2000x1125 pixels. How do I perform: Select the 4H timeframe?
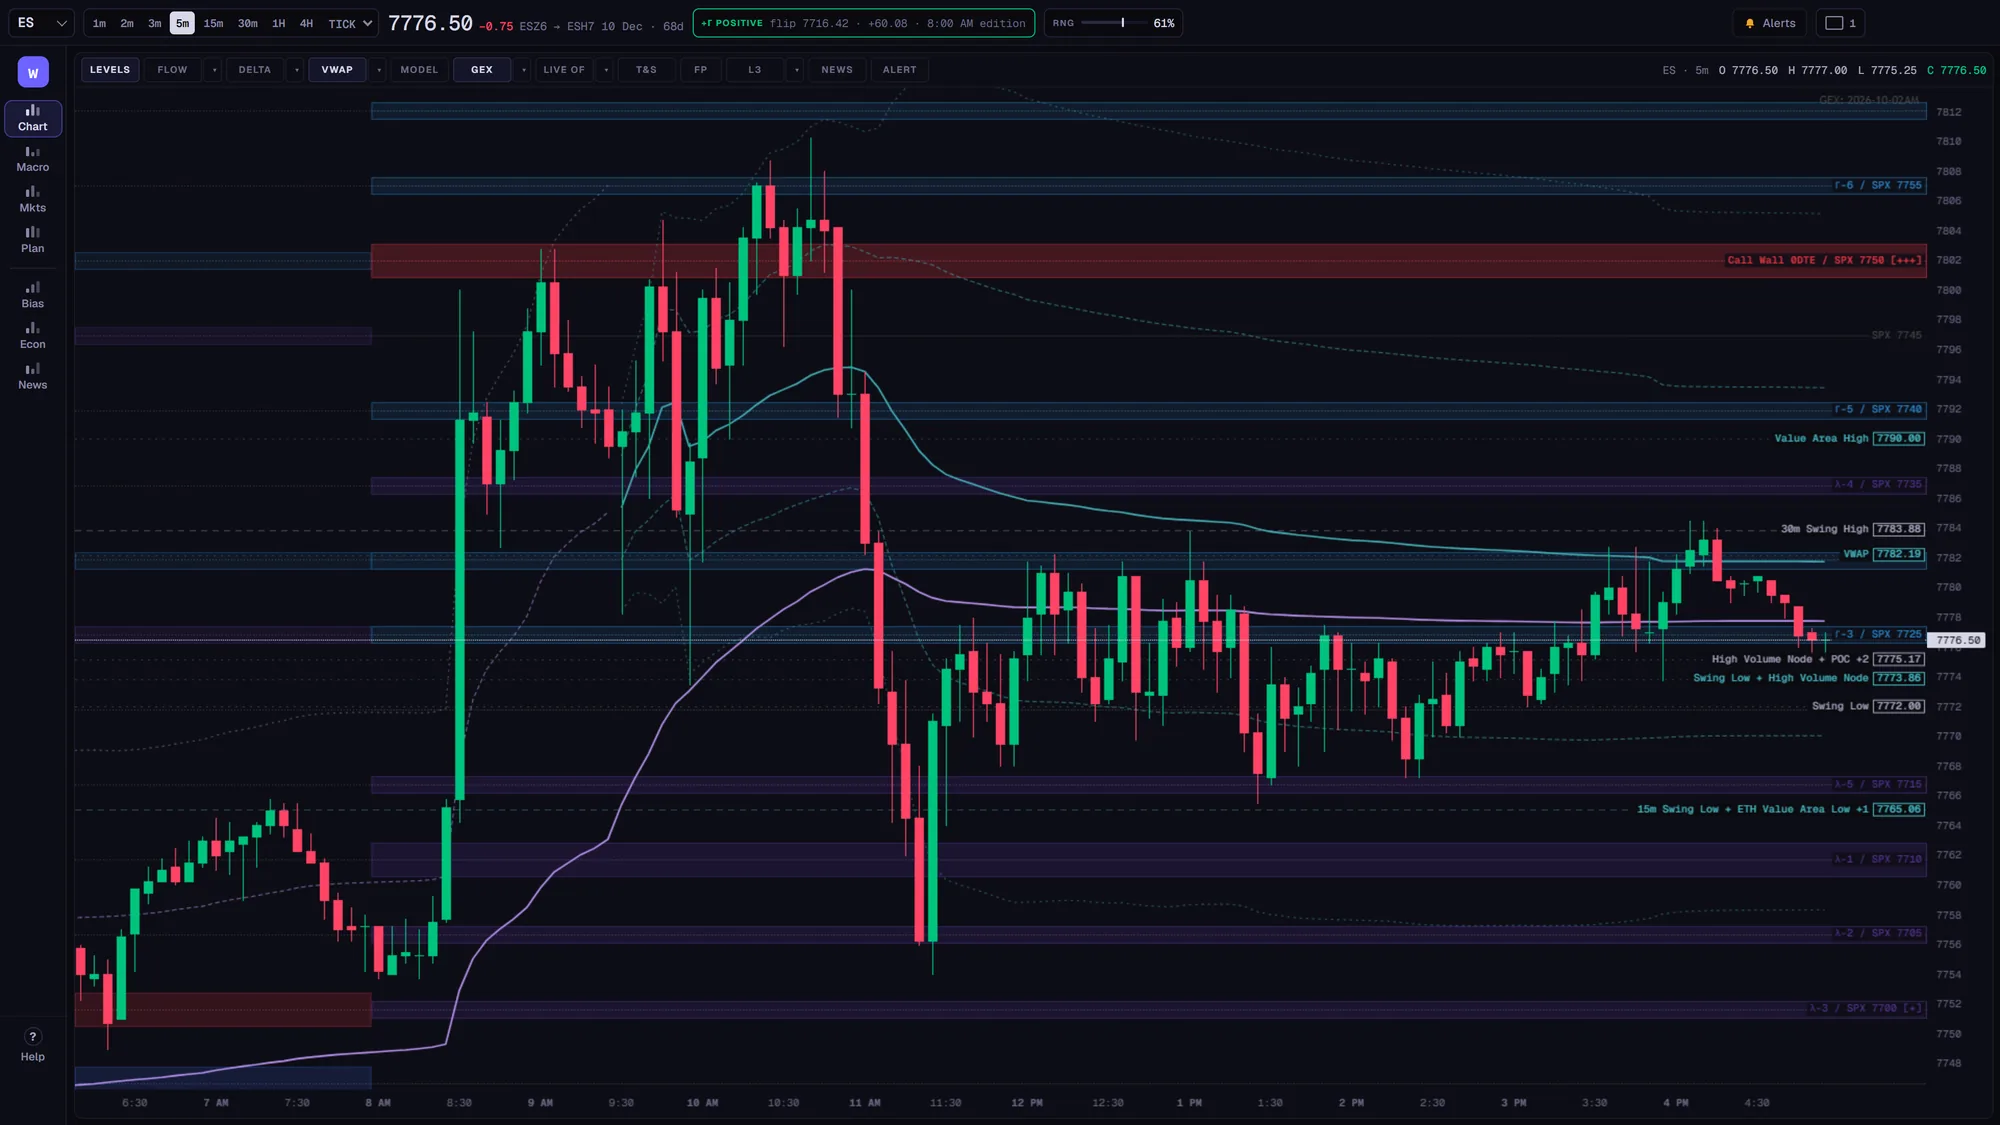pyautogui.click(x=306, y=23)
